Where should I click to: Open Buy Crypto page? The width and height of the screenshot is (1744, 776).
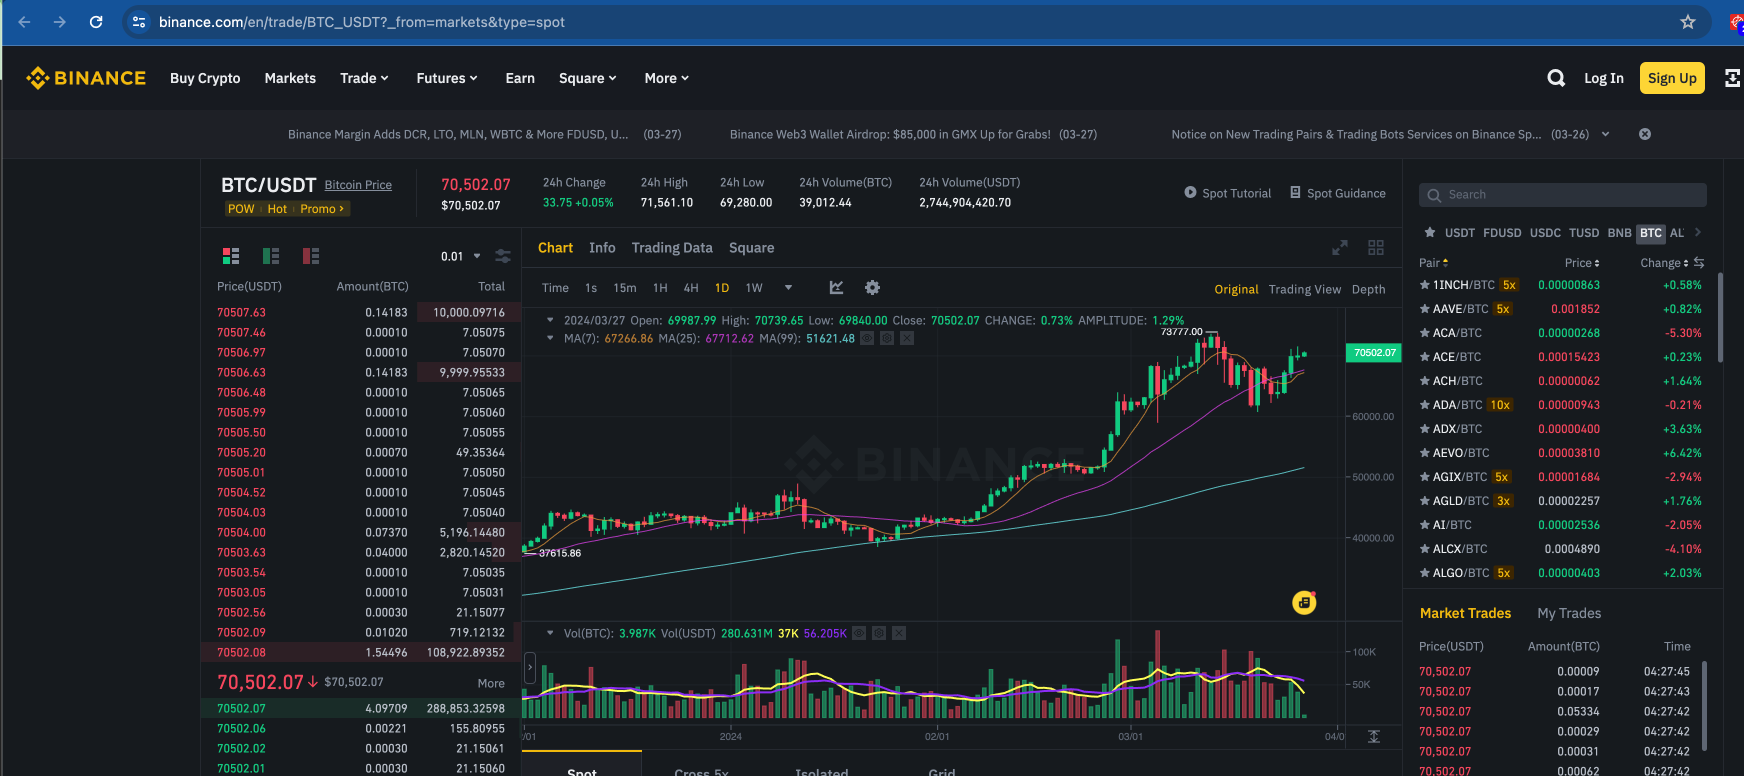[205, 78]
